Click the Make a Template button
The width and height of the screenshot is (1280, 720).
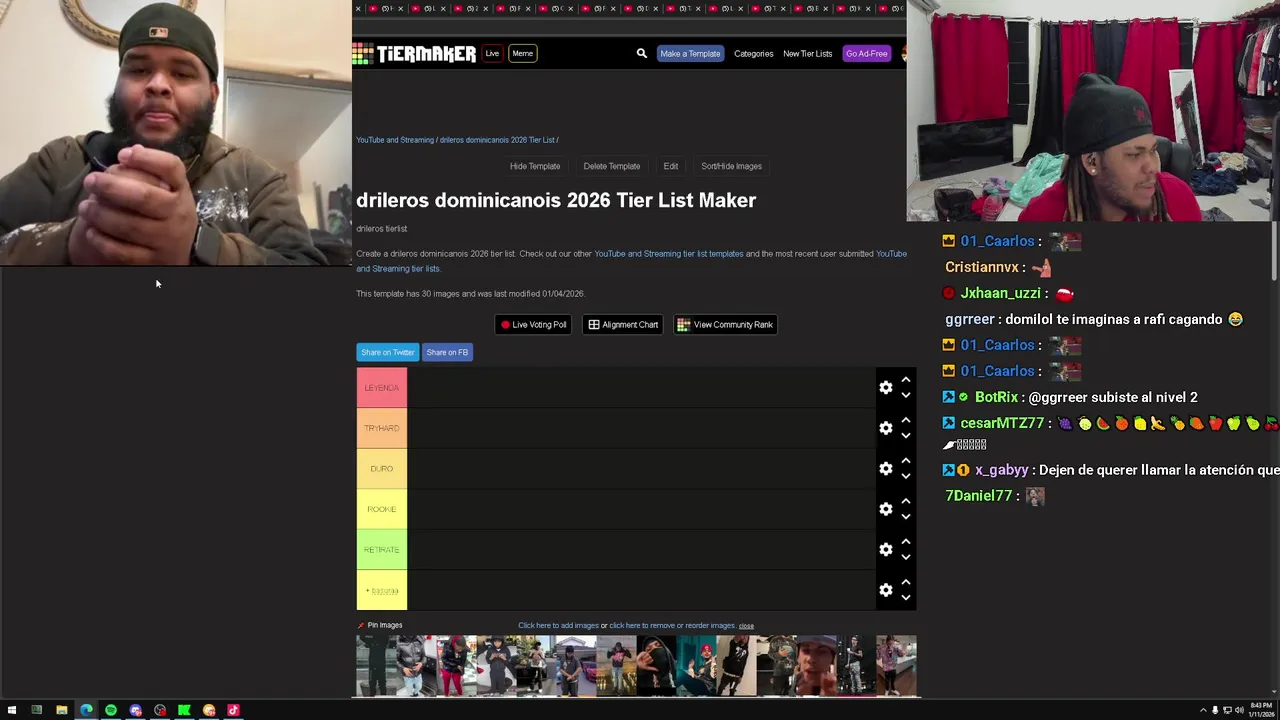click(x=690, y=53)
